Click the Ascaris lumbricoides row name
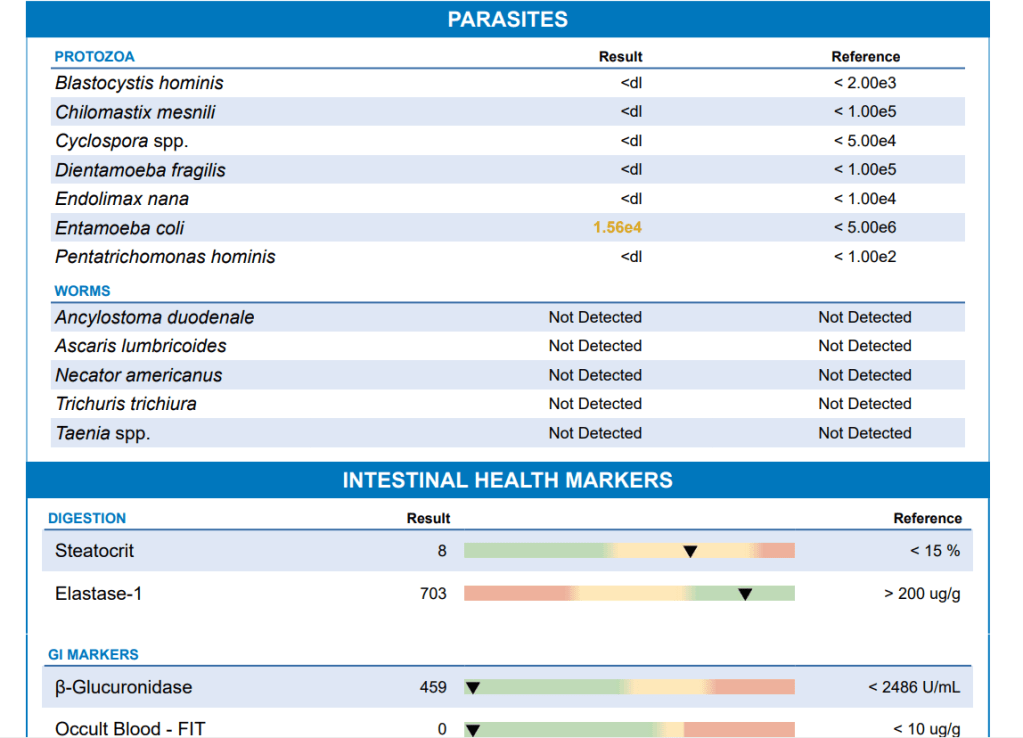The image size is (1023, 738). [141, 346]
